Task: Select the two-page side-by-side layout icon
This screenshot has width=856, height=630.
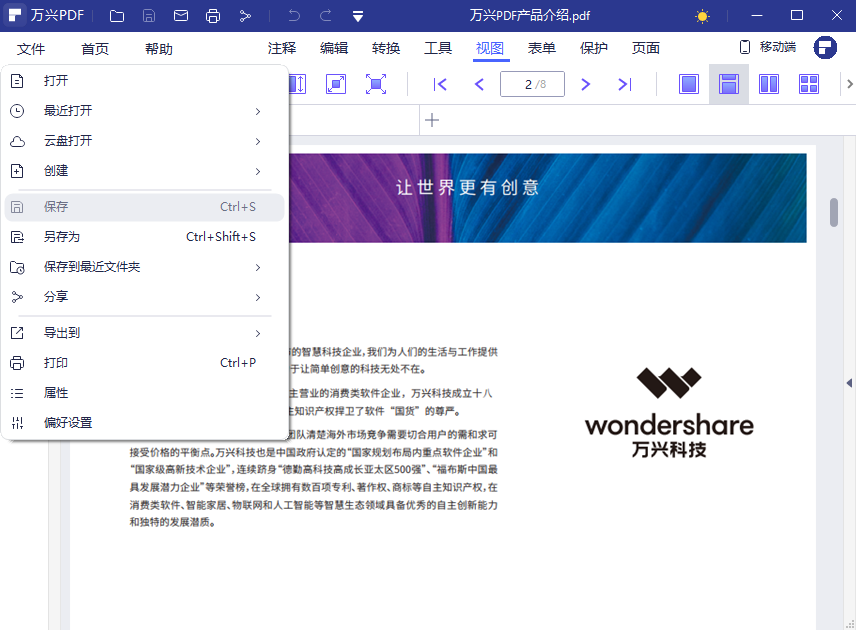Action: pyautogui.click(x=768, y=84)
